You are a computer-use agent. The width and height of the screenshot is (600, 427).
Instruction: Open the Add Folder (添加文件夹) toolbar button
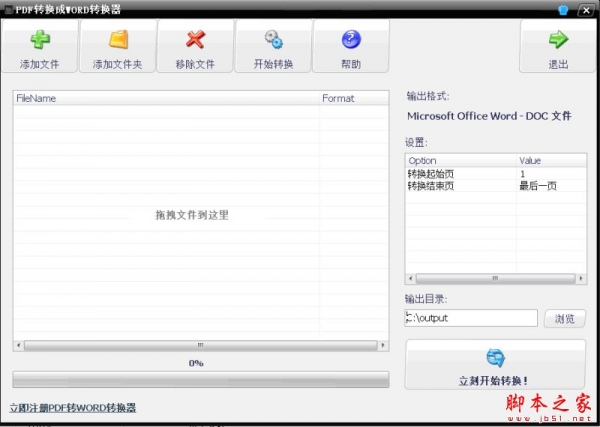117,46
